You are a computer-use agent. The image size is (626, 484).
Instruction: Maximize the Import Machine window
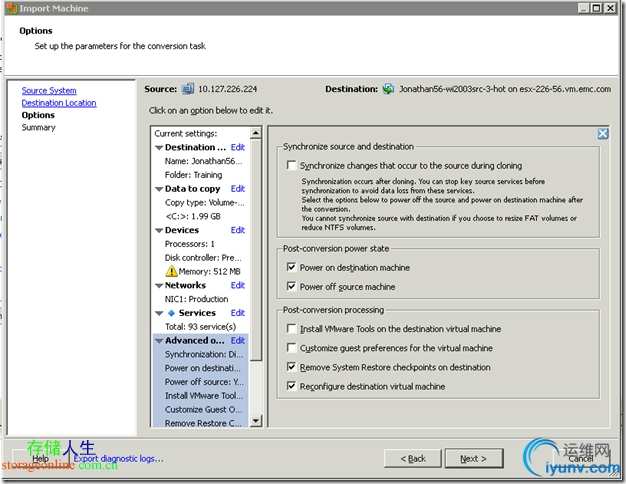pyautogui.click(x=596, y=8)
